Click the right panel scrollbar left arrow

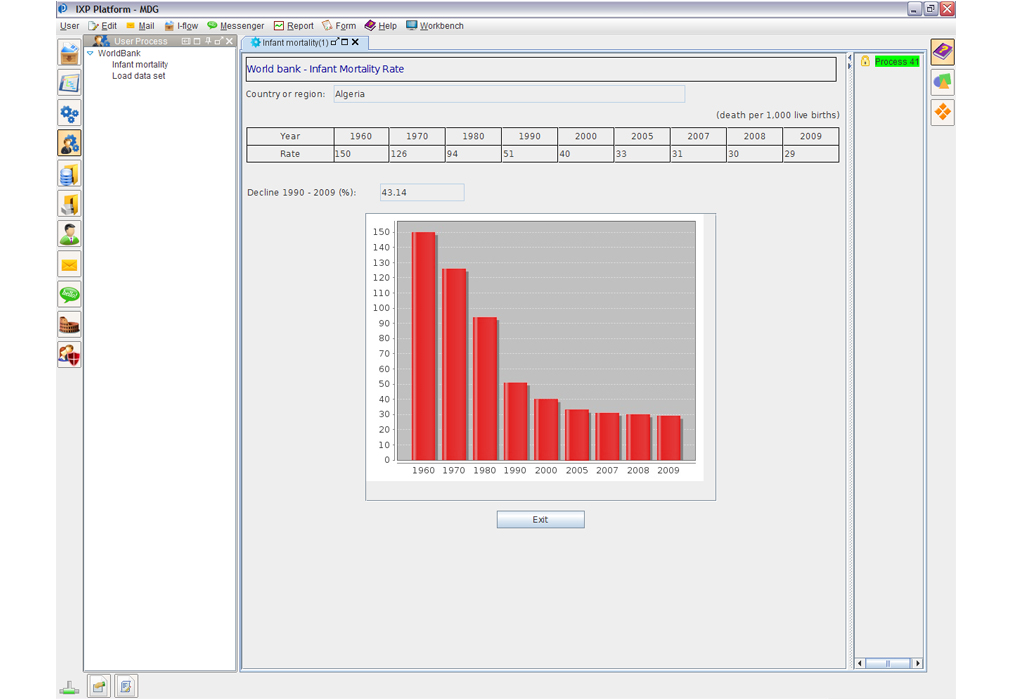tap(860, 663)
